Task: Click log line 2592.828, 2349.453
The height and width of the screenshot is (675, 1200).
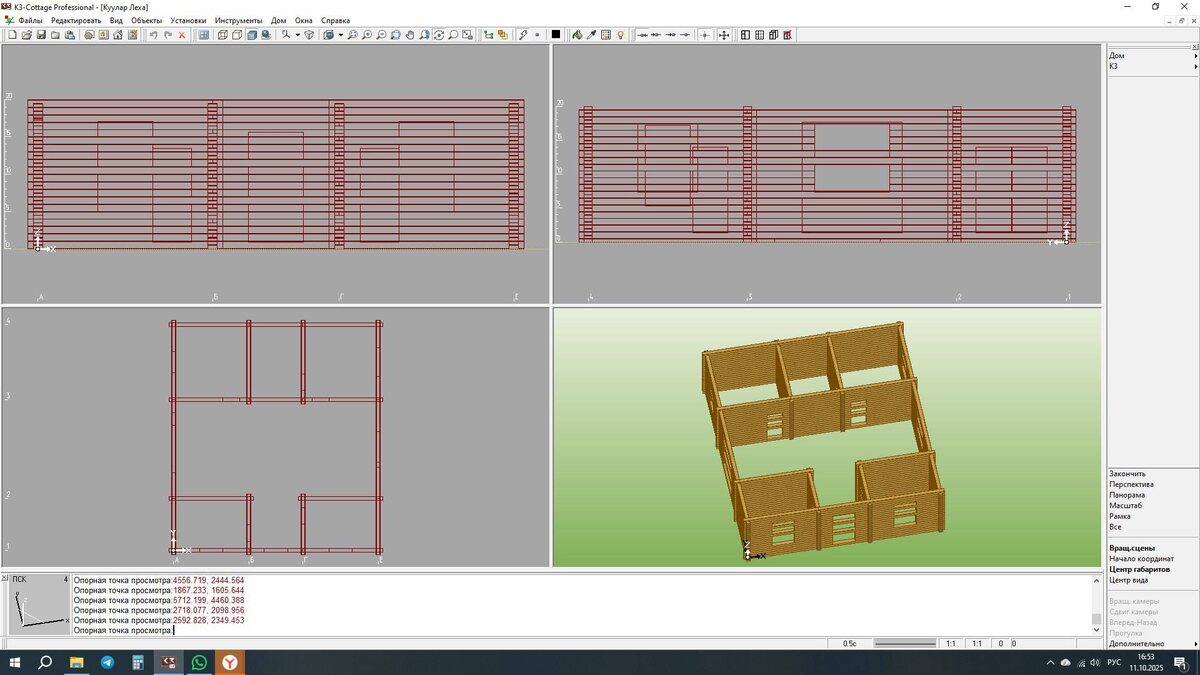Action: (158, 620)
